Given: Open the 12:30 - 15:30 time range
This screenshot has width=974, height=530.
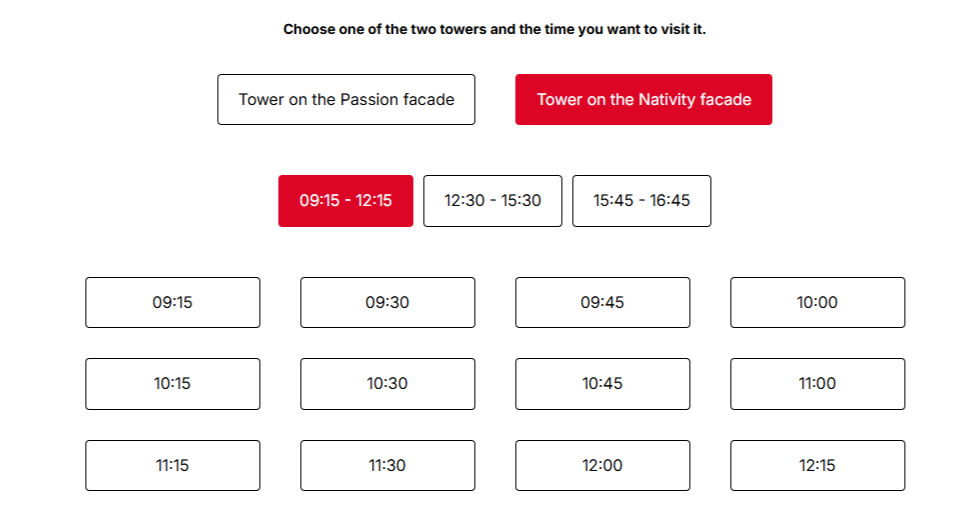Looking at the screenshot, I should point(492,201).
